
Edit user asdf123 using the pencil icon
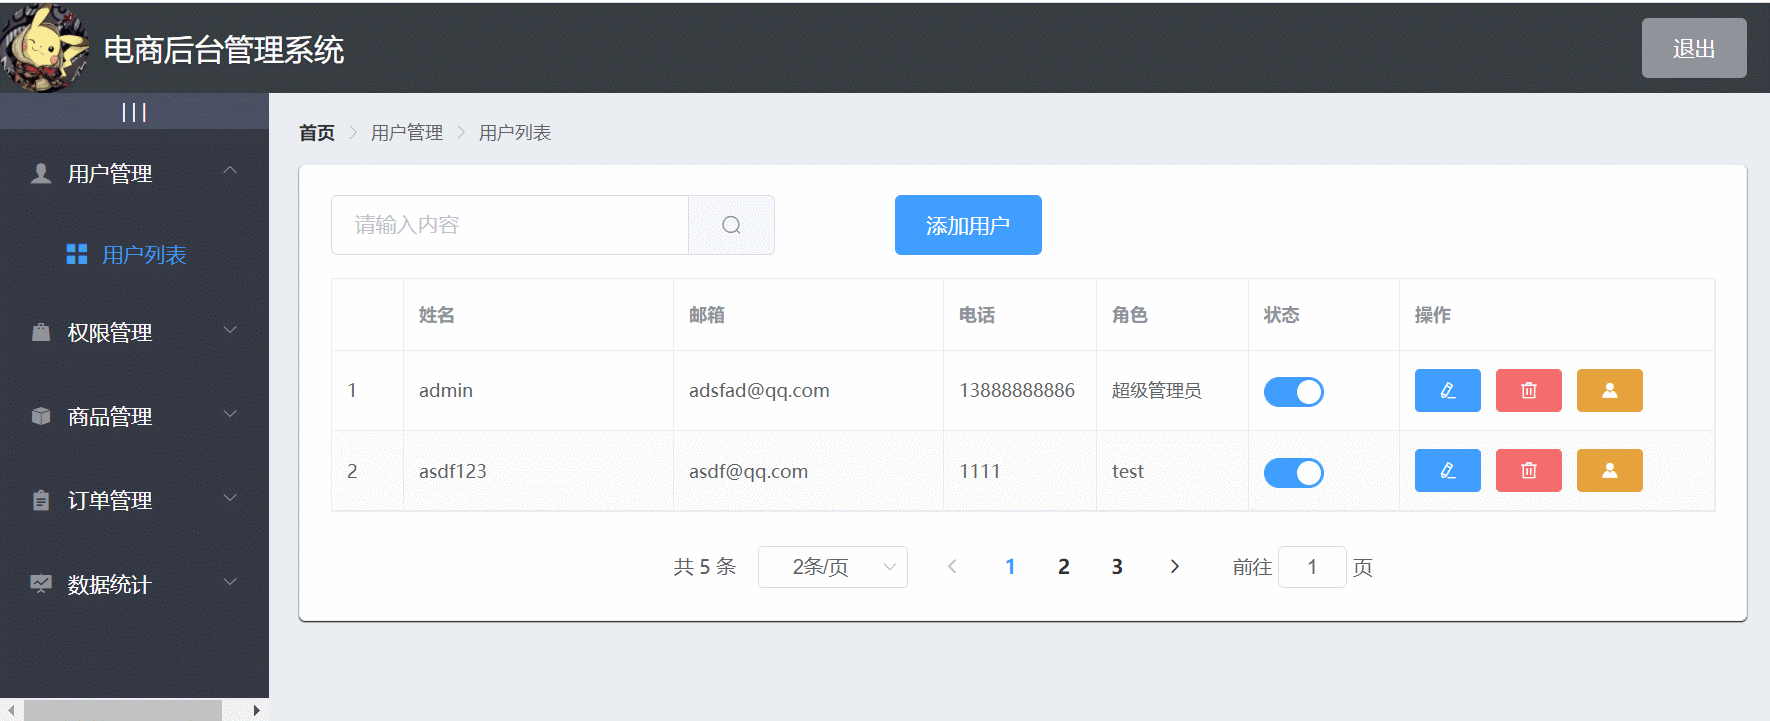click(x=1447, y=470)
